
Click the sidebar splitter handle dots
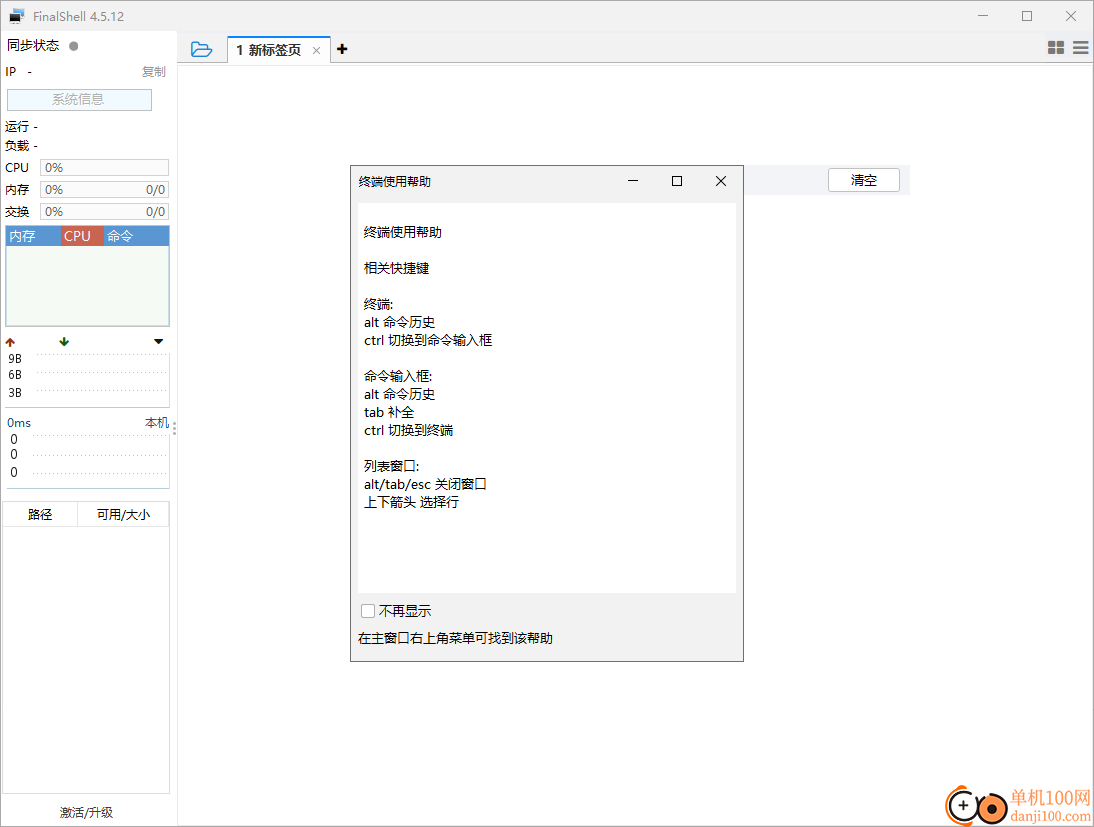(174, 428)
